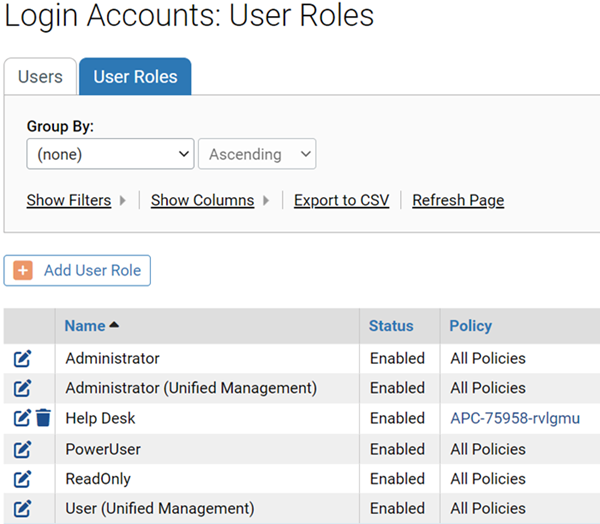Export the roles list to CSV

(341, 200)
